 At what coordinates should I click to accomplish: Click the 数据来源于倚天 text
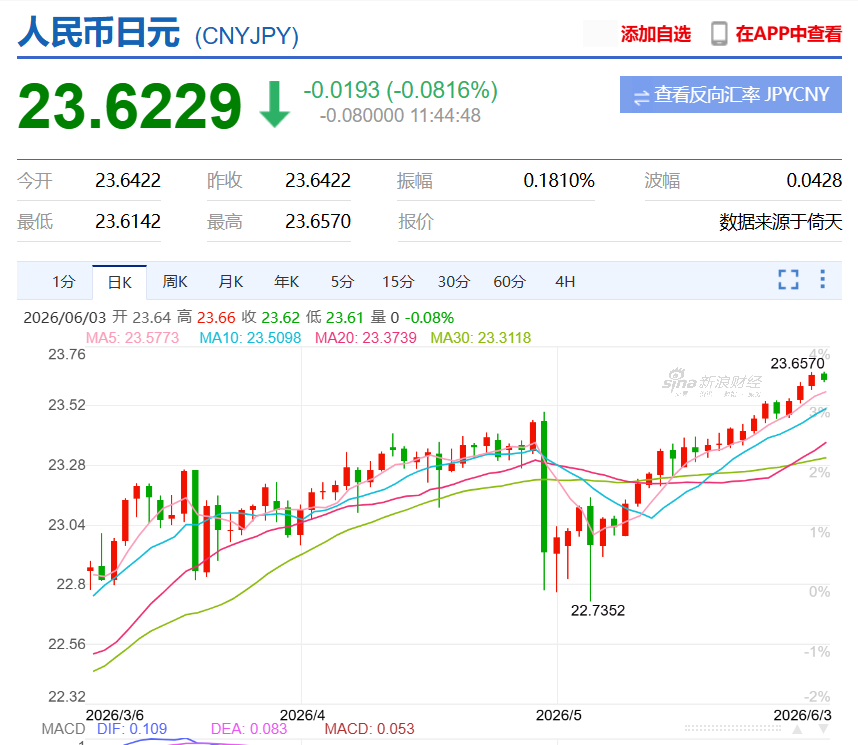pos(780,222)
